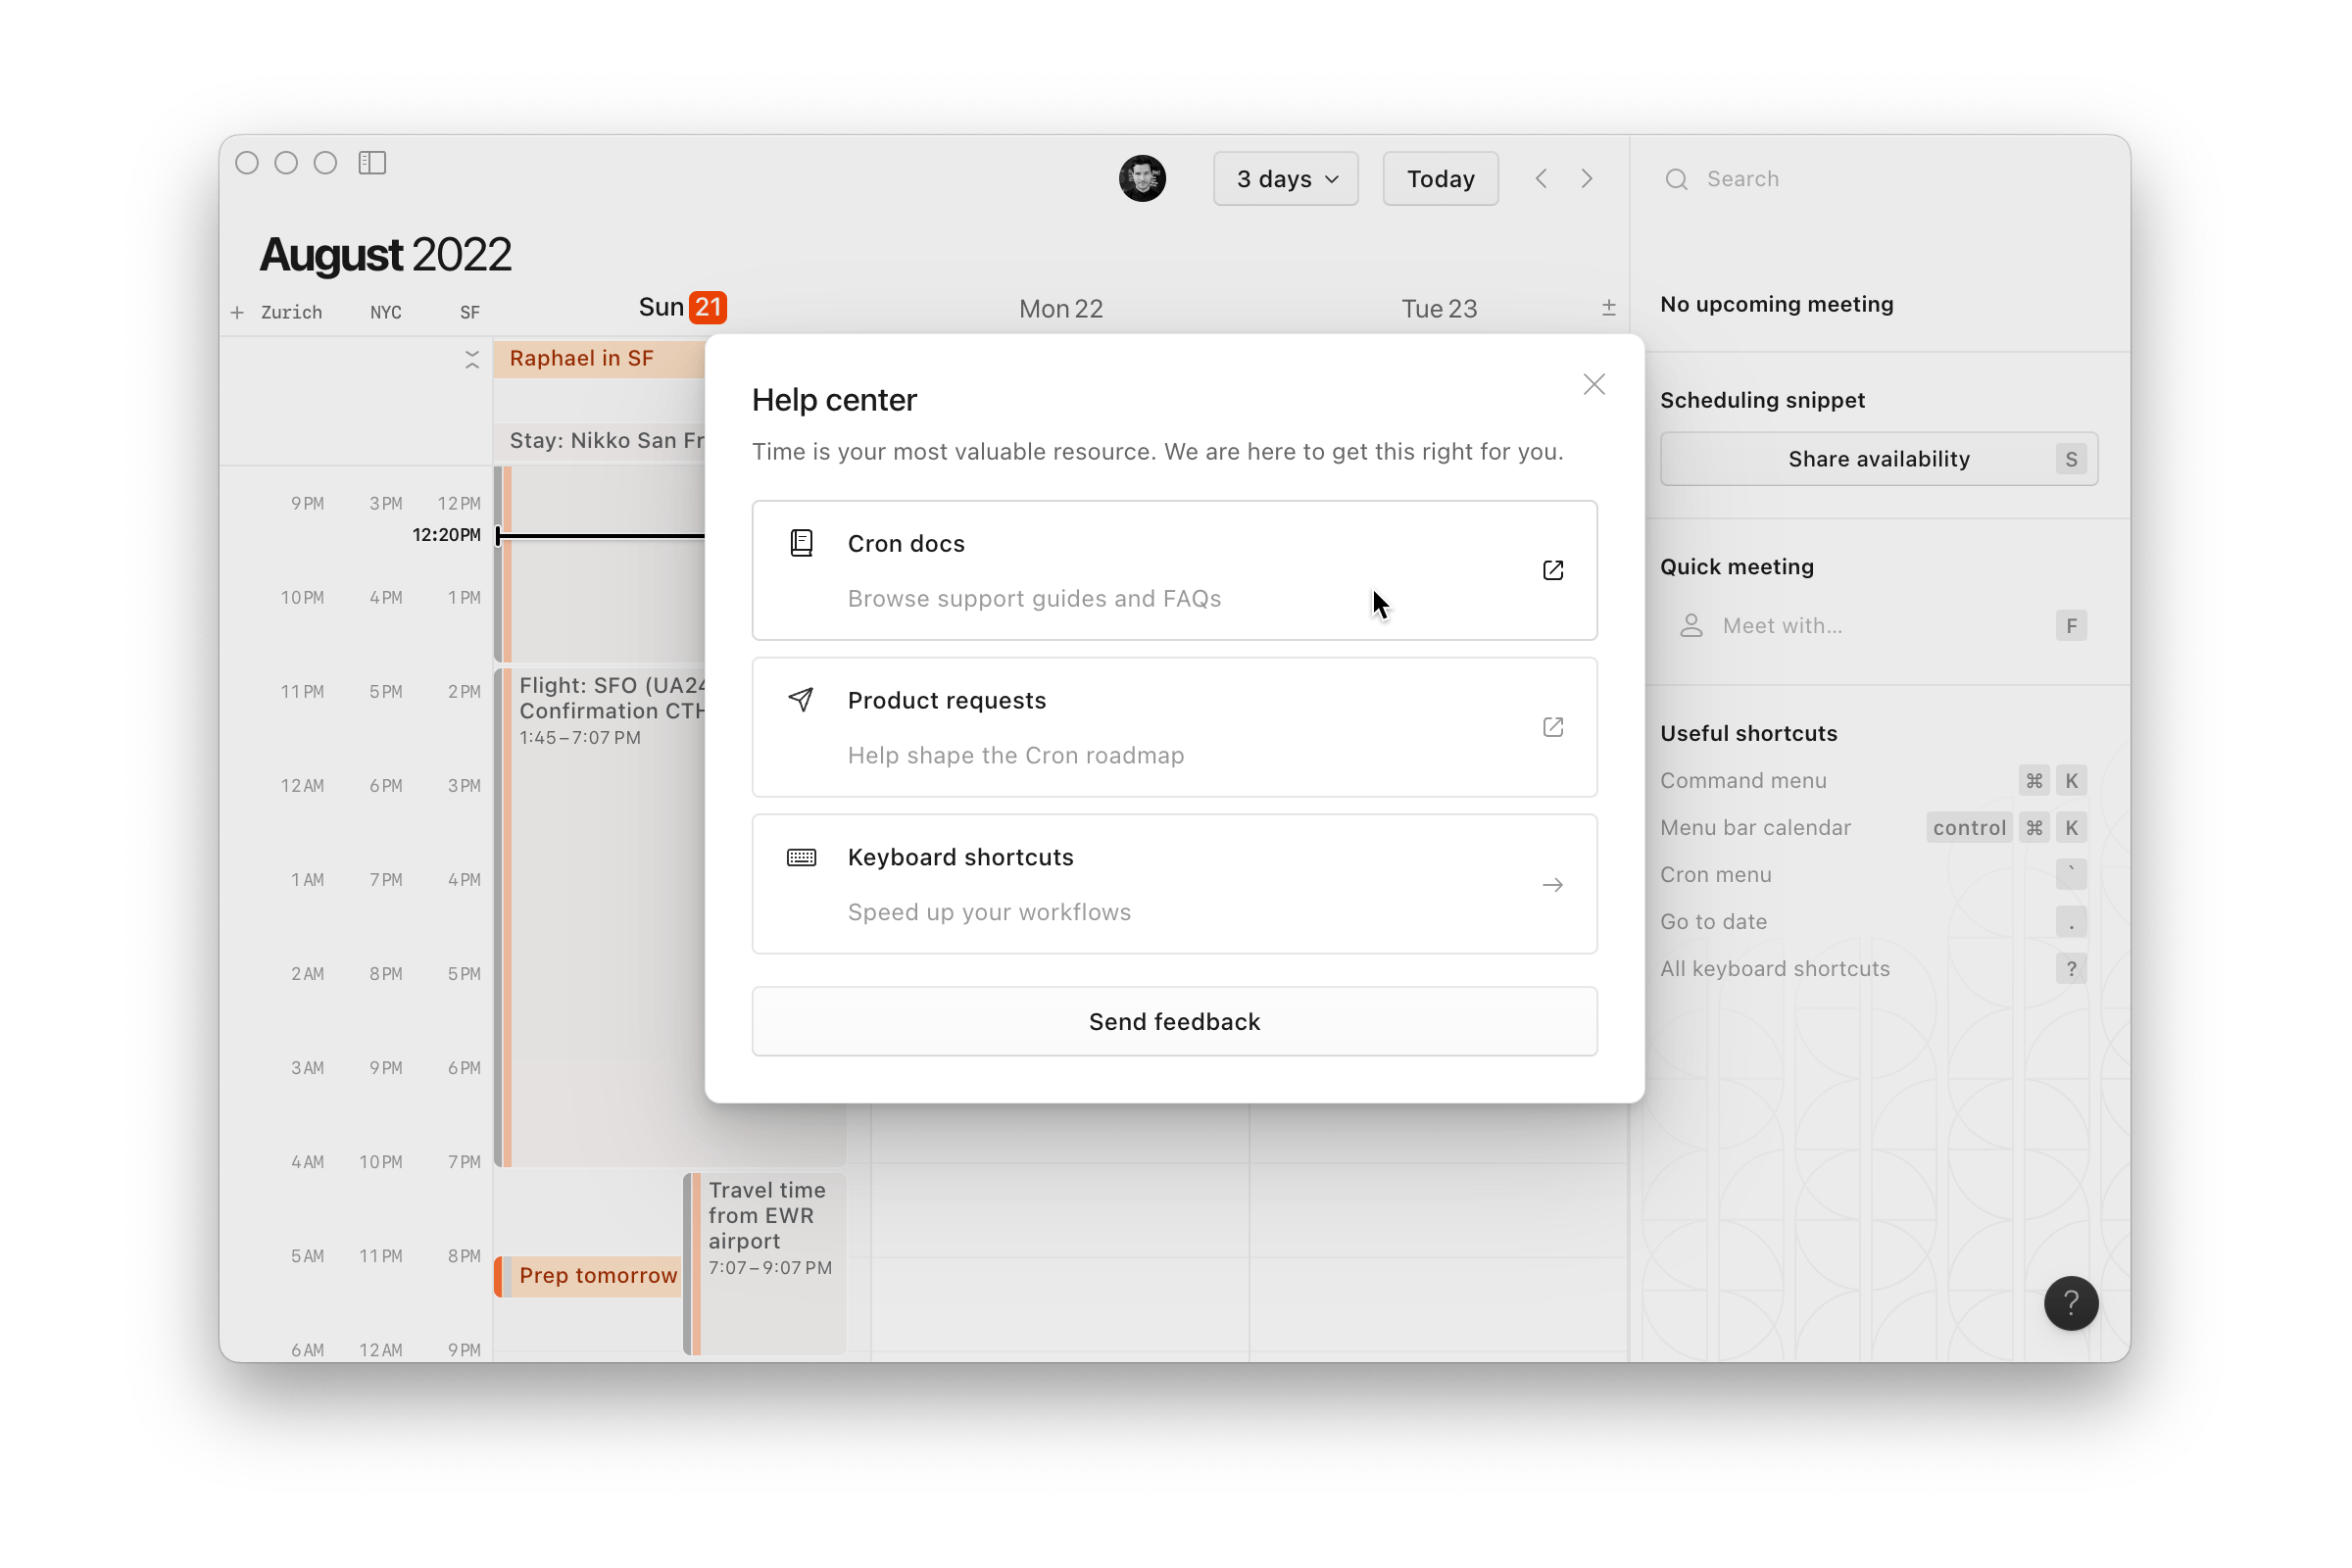The width and height of the screenshot is (2352, 1568).
Task: Click the forward navigation chevron
Action: pos(1588,178)
